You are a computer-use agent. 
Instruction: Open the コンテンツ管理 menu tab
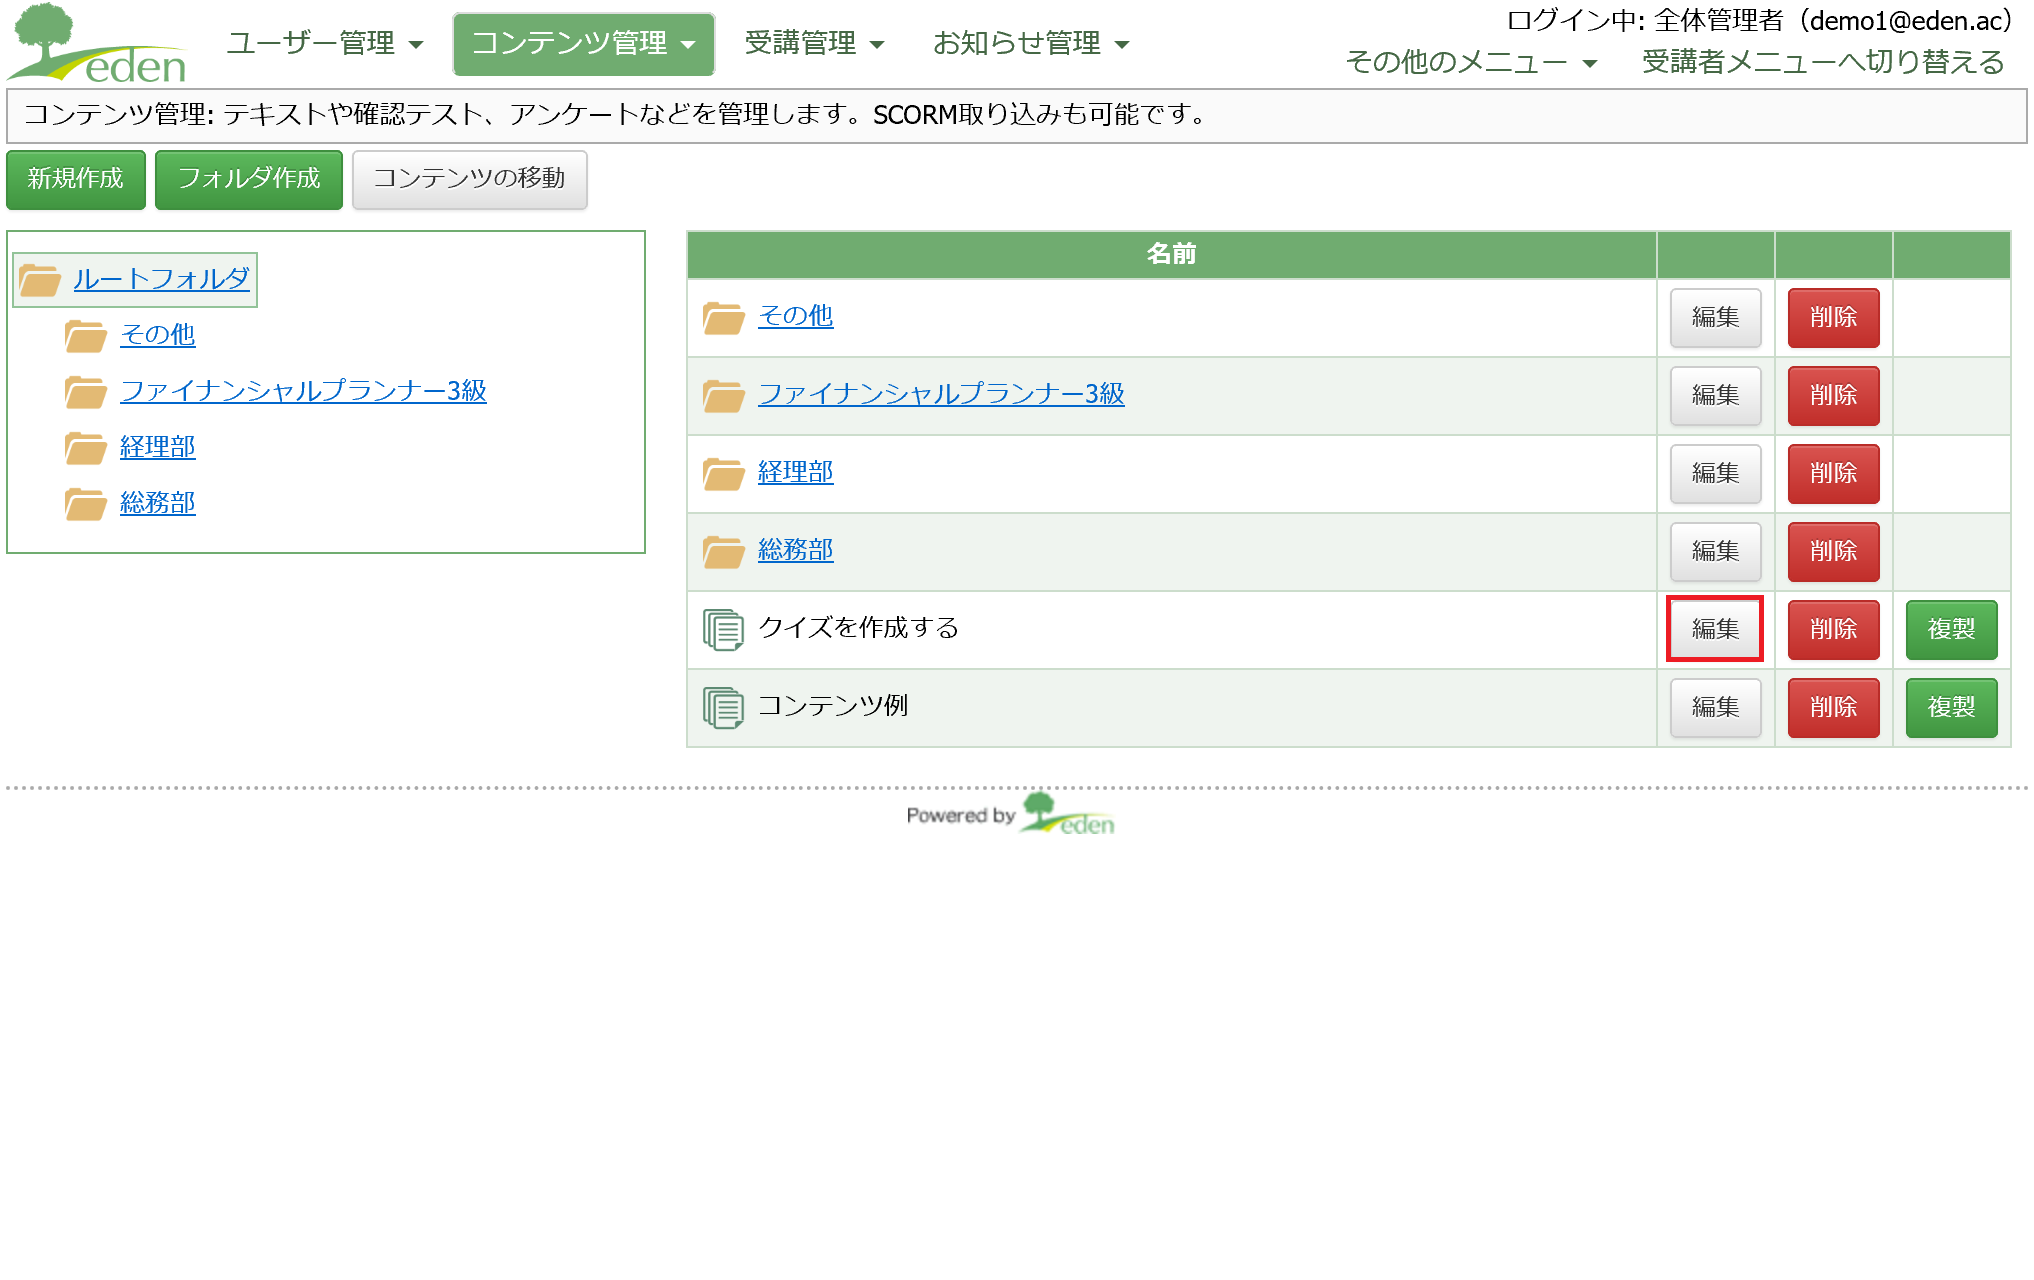[583, 43]
